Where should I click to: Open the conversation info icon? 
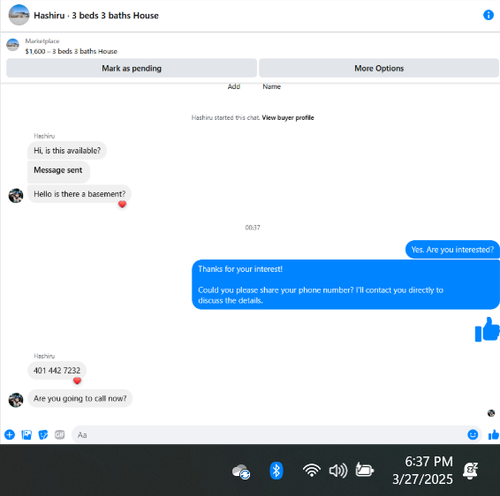pos(488,15)
